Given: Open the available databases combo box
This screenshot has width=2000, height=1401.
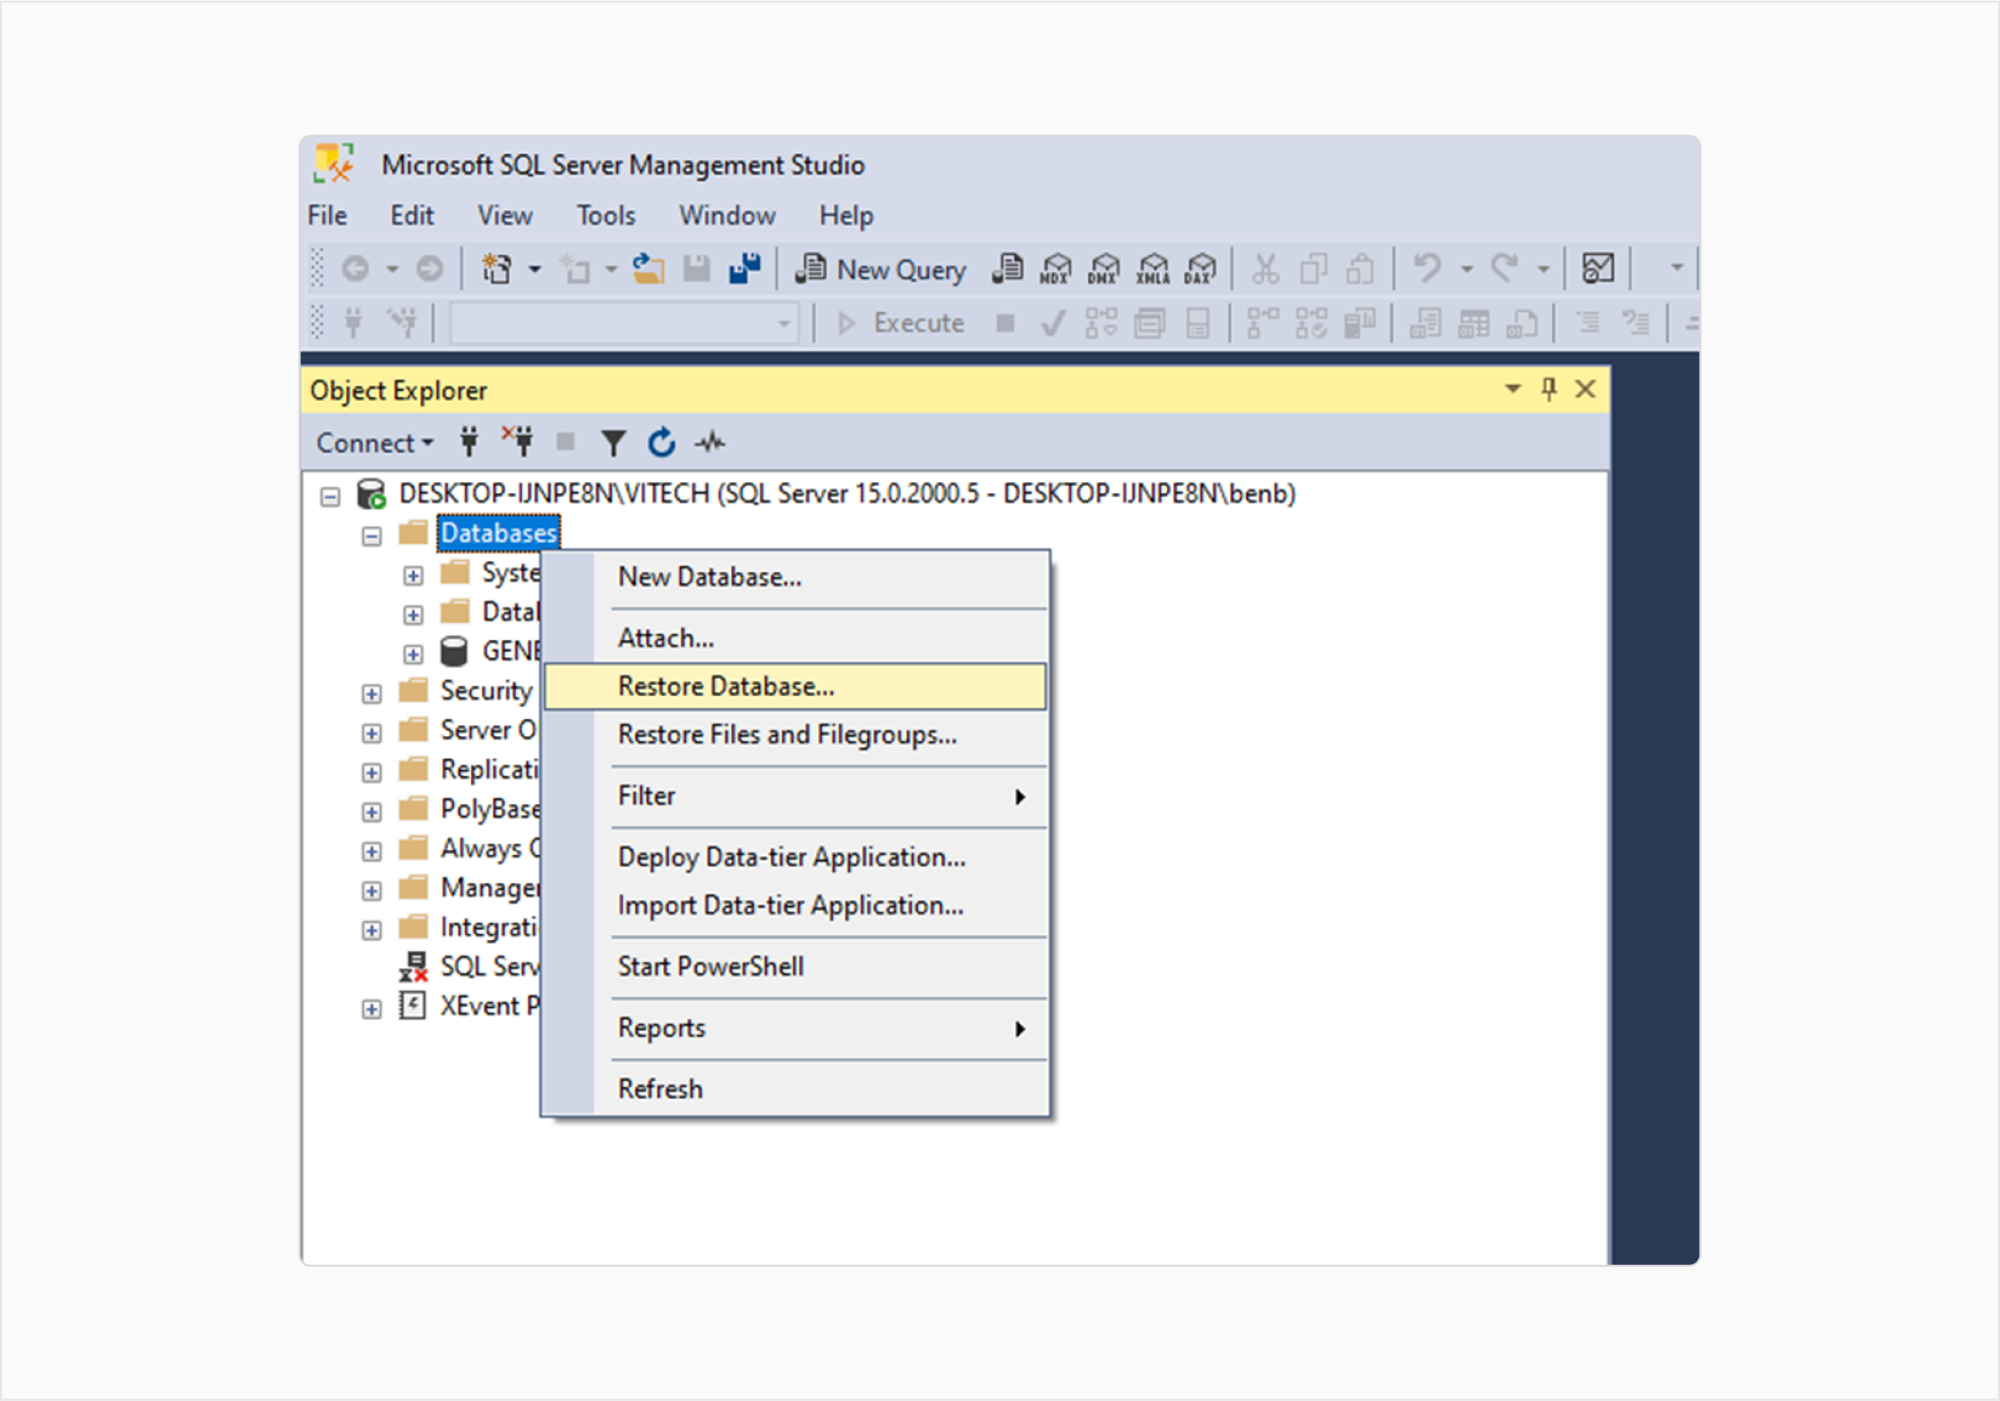Looking at the screenshot, I should click(x=624, y=324).
